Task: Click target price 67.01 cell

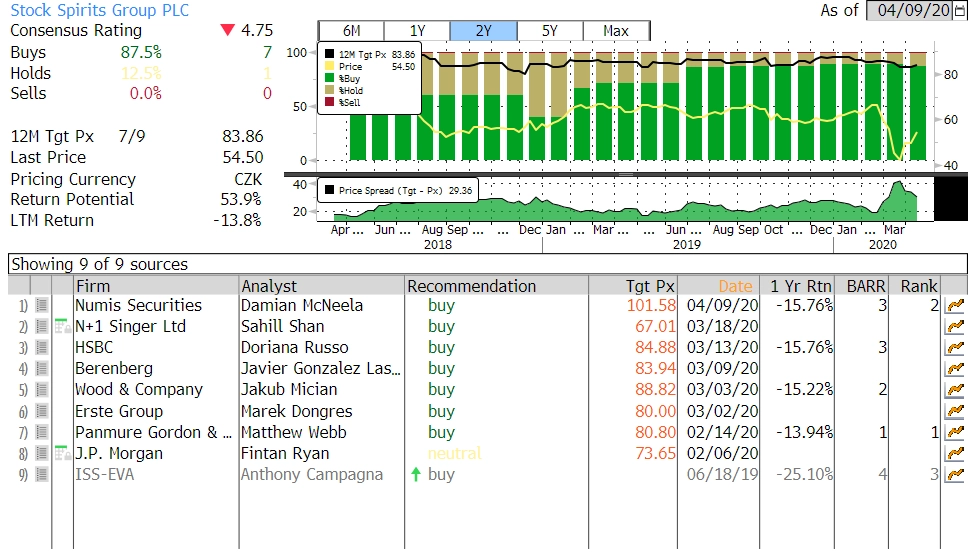Action: tap(655, 327)
